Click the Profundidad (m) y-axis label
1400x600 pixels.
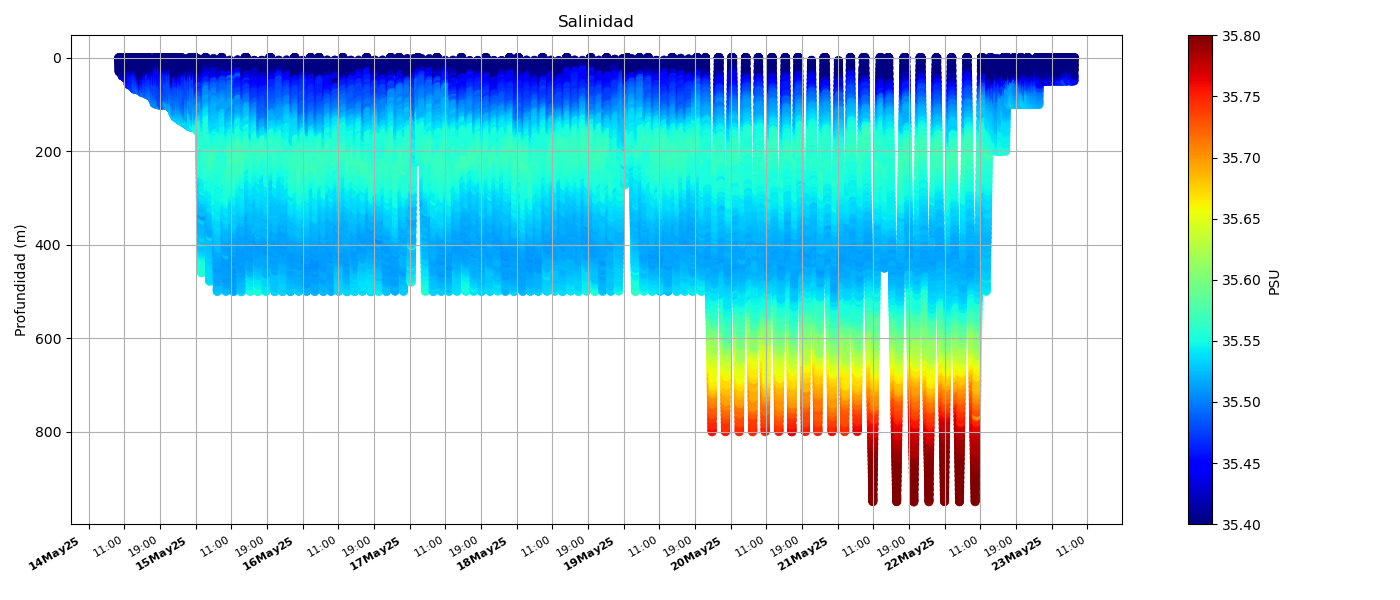point(21,280)
